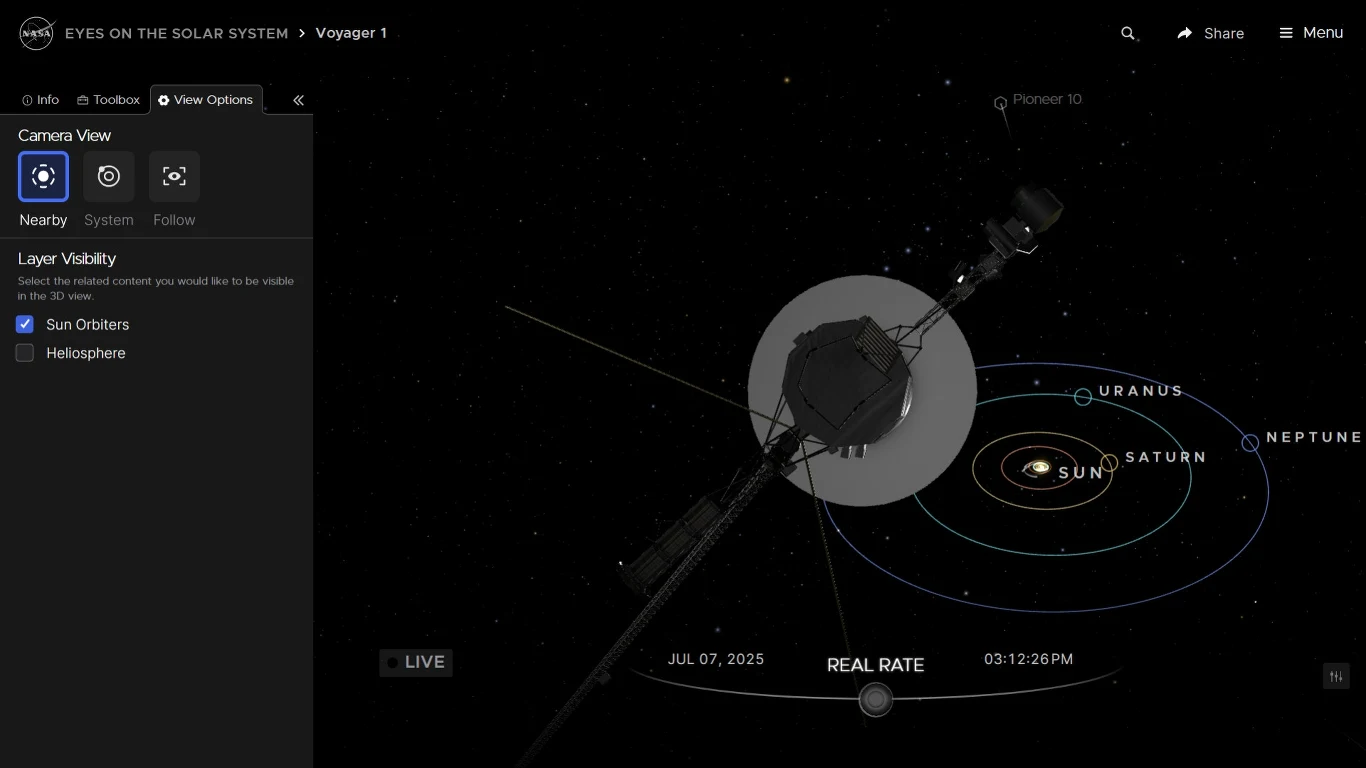This screenshot has height=768, width=1366.
Task: Click Eyes on the Solar System breadcrumb
Action: click(x=177, y=33)
